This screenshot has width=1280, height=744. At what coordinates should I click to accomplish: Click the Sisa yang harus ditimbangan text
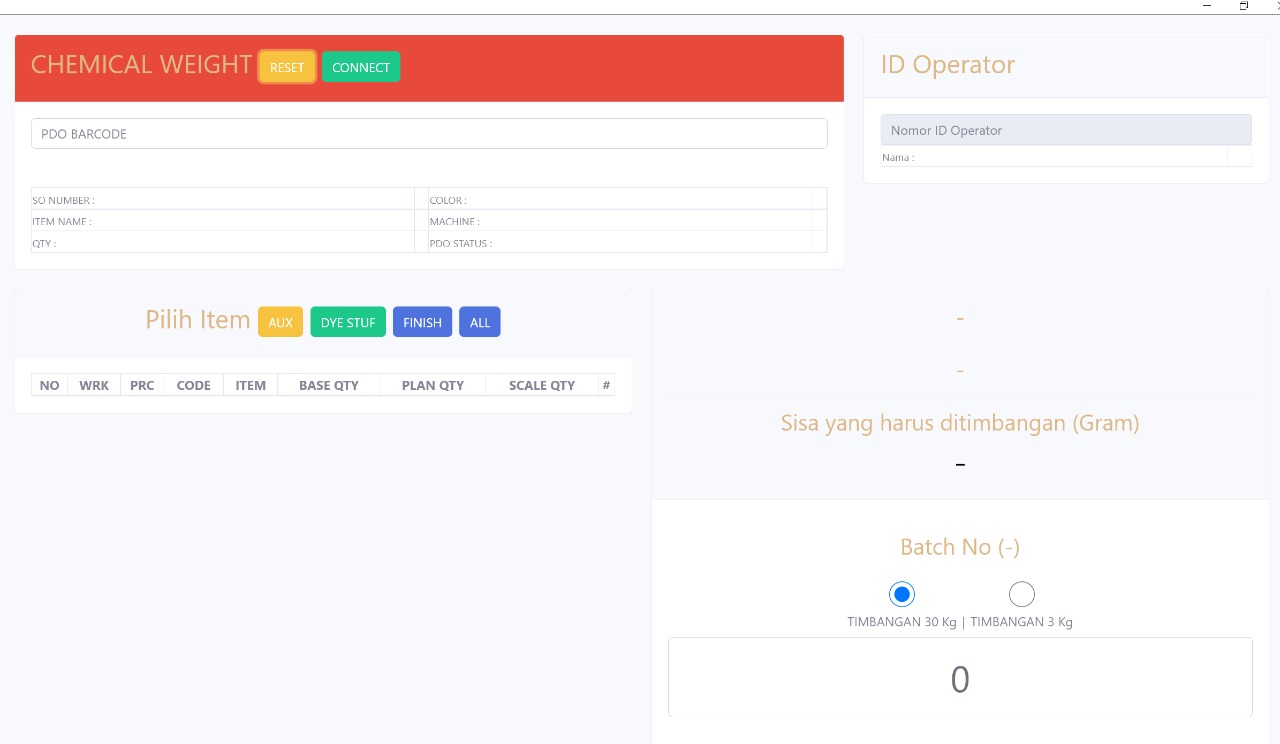pyautogui.click(x=960, y=423)
